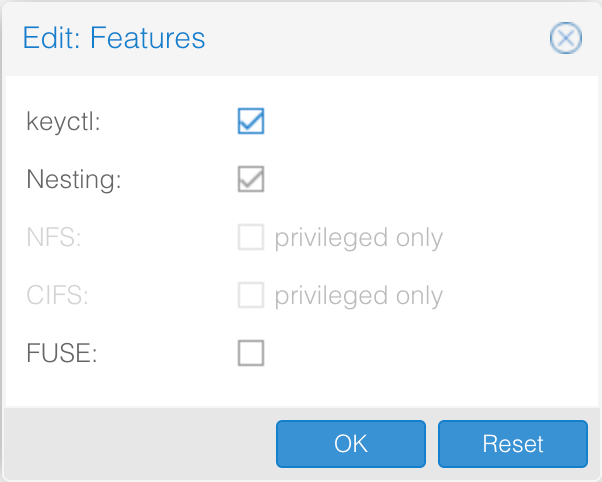Click the disabled NFS checkbox
602x482 pixels.
tap(251, 237)
